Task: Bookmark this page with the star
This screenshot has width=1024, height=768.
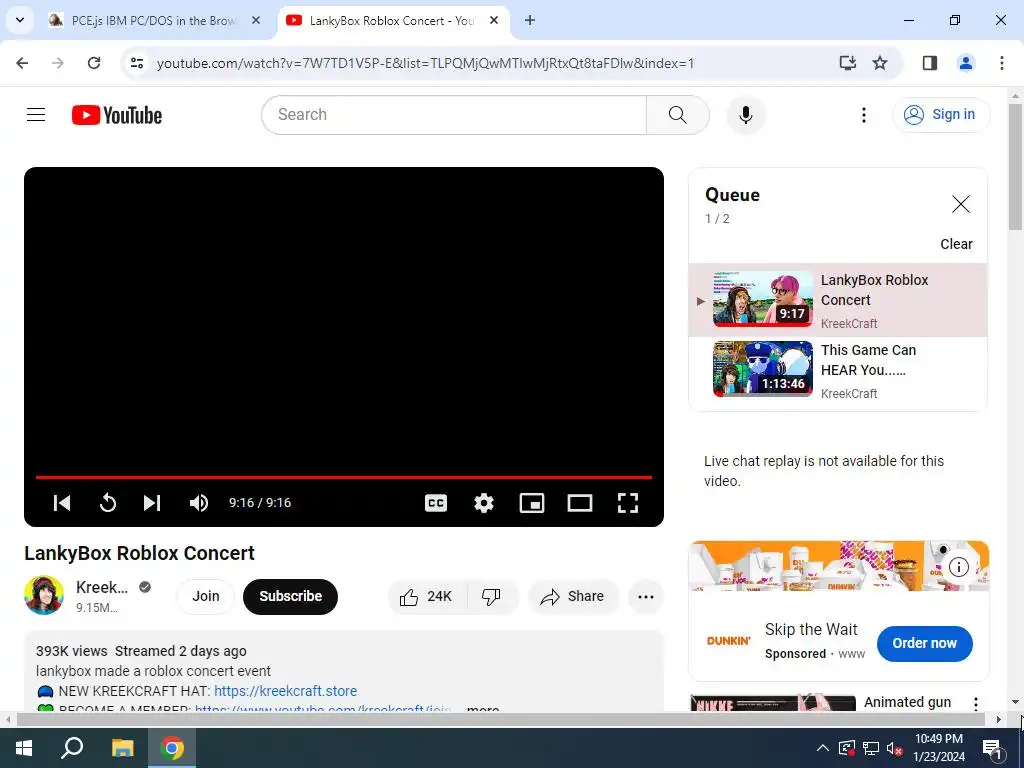Action: 880,63
